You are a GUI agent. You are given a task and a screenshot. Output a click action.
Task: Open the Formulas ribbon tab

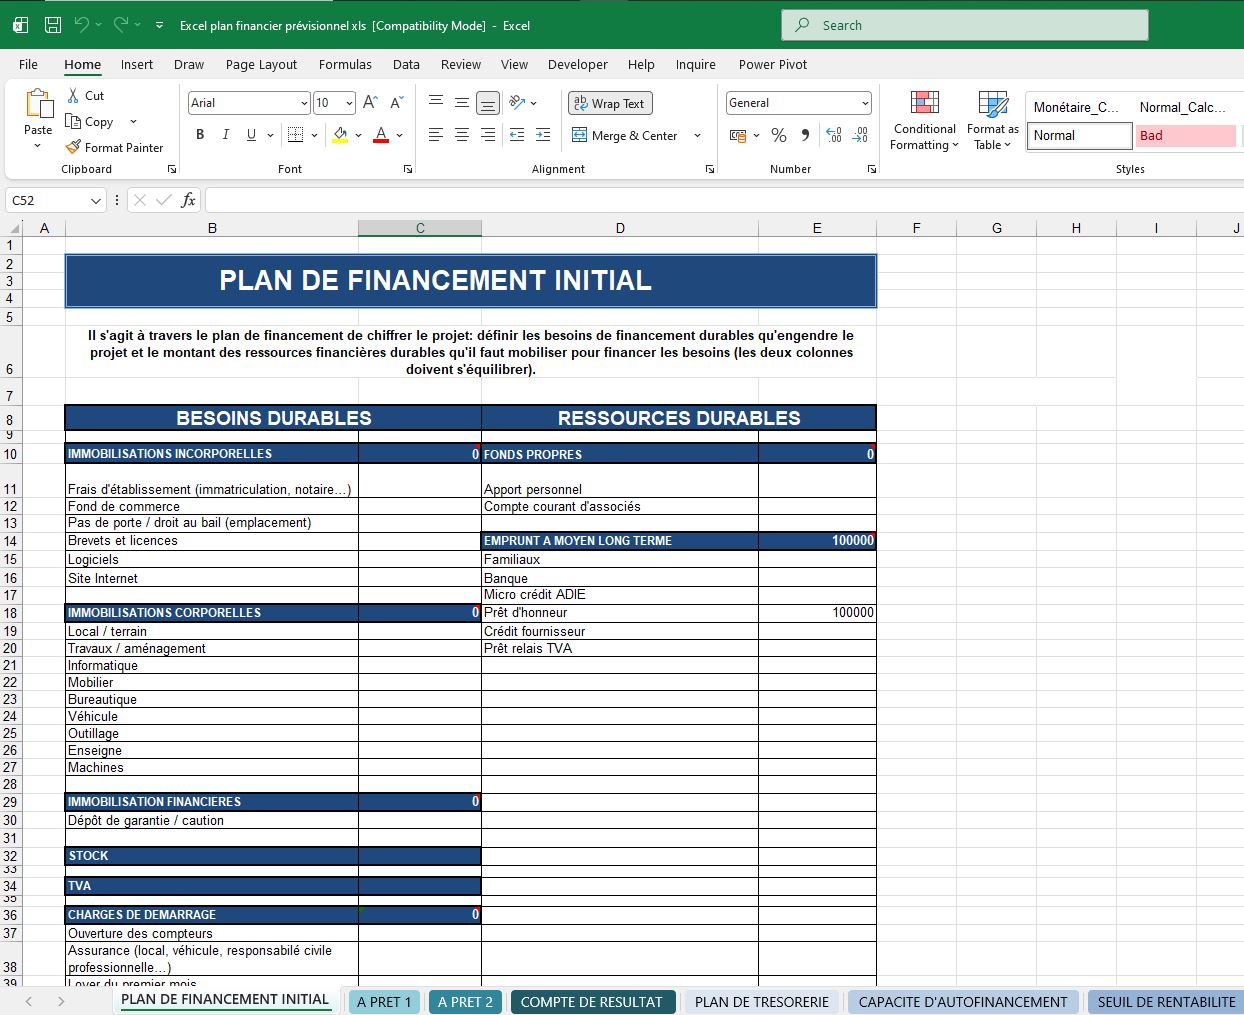pyautogui.click(x=345, y=64)
